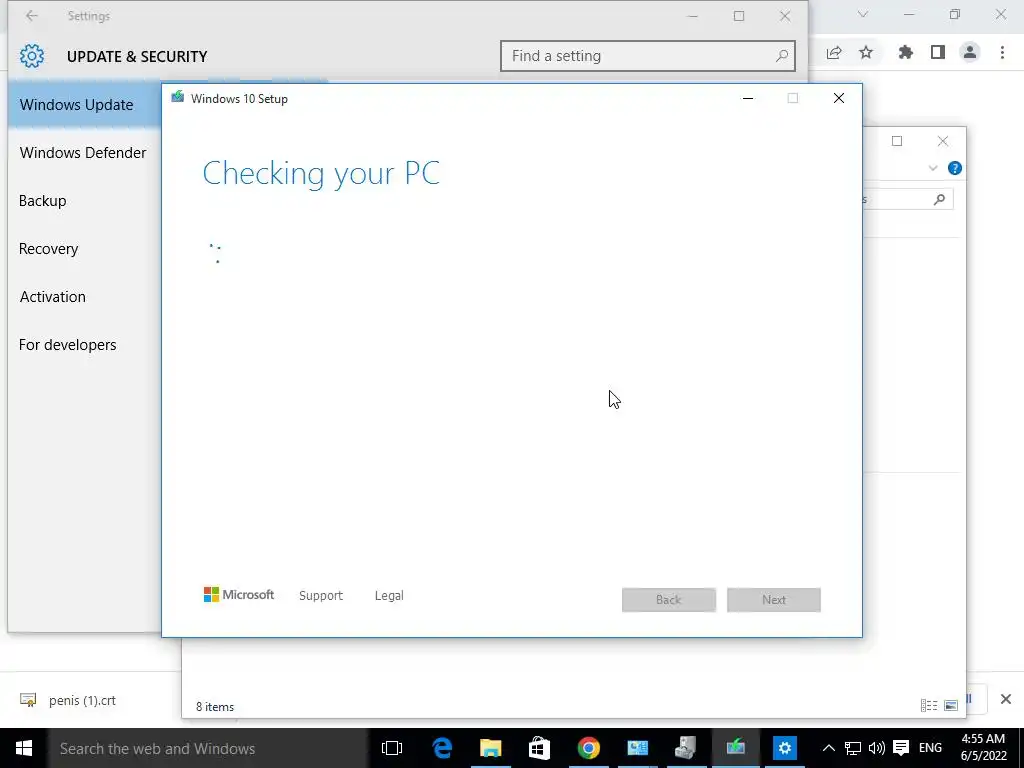Go to Recovery in Settings sidebar
The height and width of the screenshot is (768, 1024).
pyautogui.click(x=48, y=249)
